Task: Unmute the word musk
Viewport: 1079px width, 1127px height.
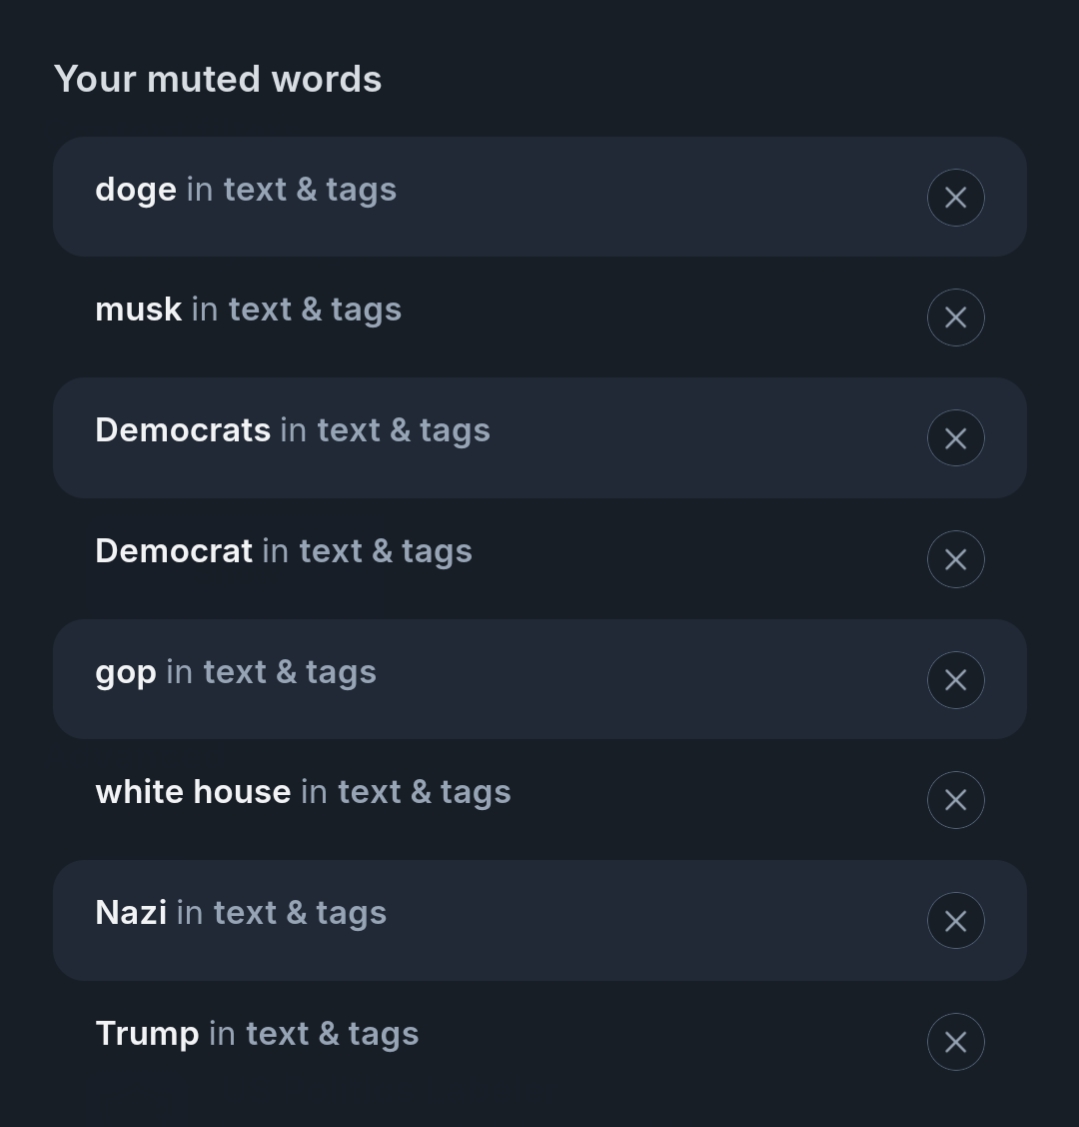Action: 955,317
